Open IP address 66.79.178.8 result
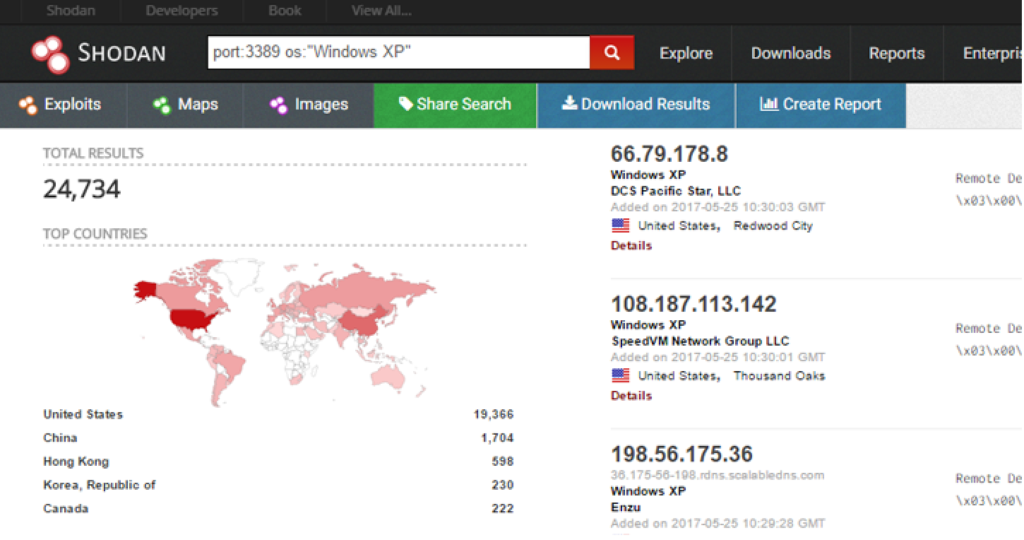The image size is (1024, 540). tap(669, 154)
